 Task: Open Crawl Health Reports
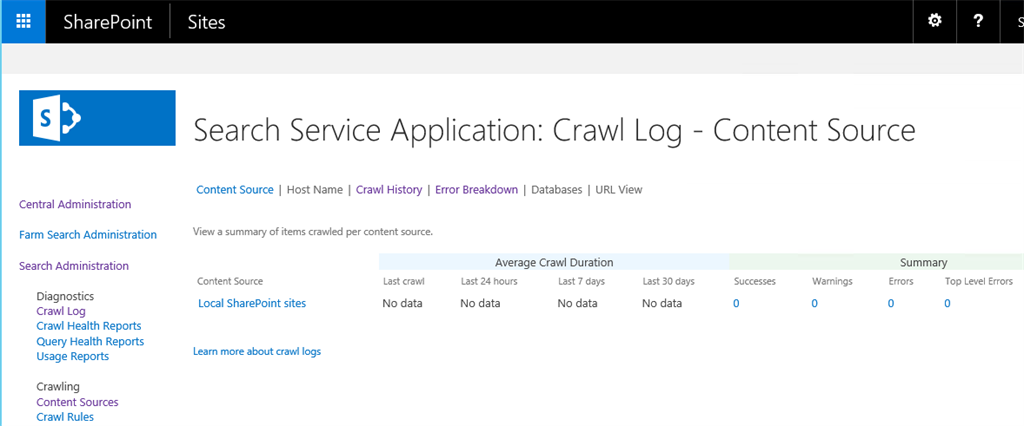pos(88,326)
